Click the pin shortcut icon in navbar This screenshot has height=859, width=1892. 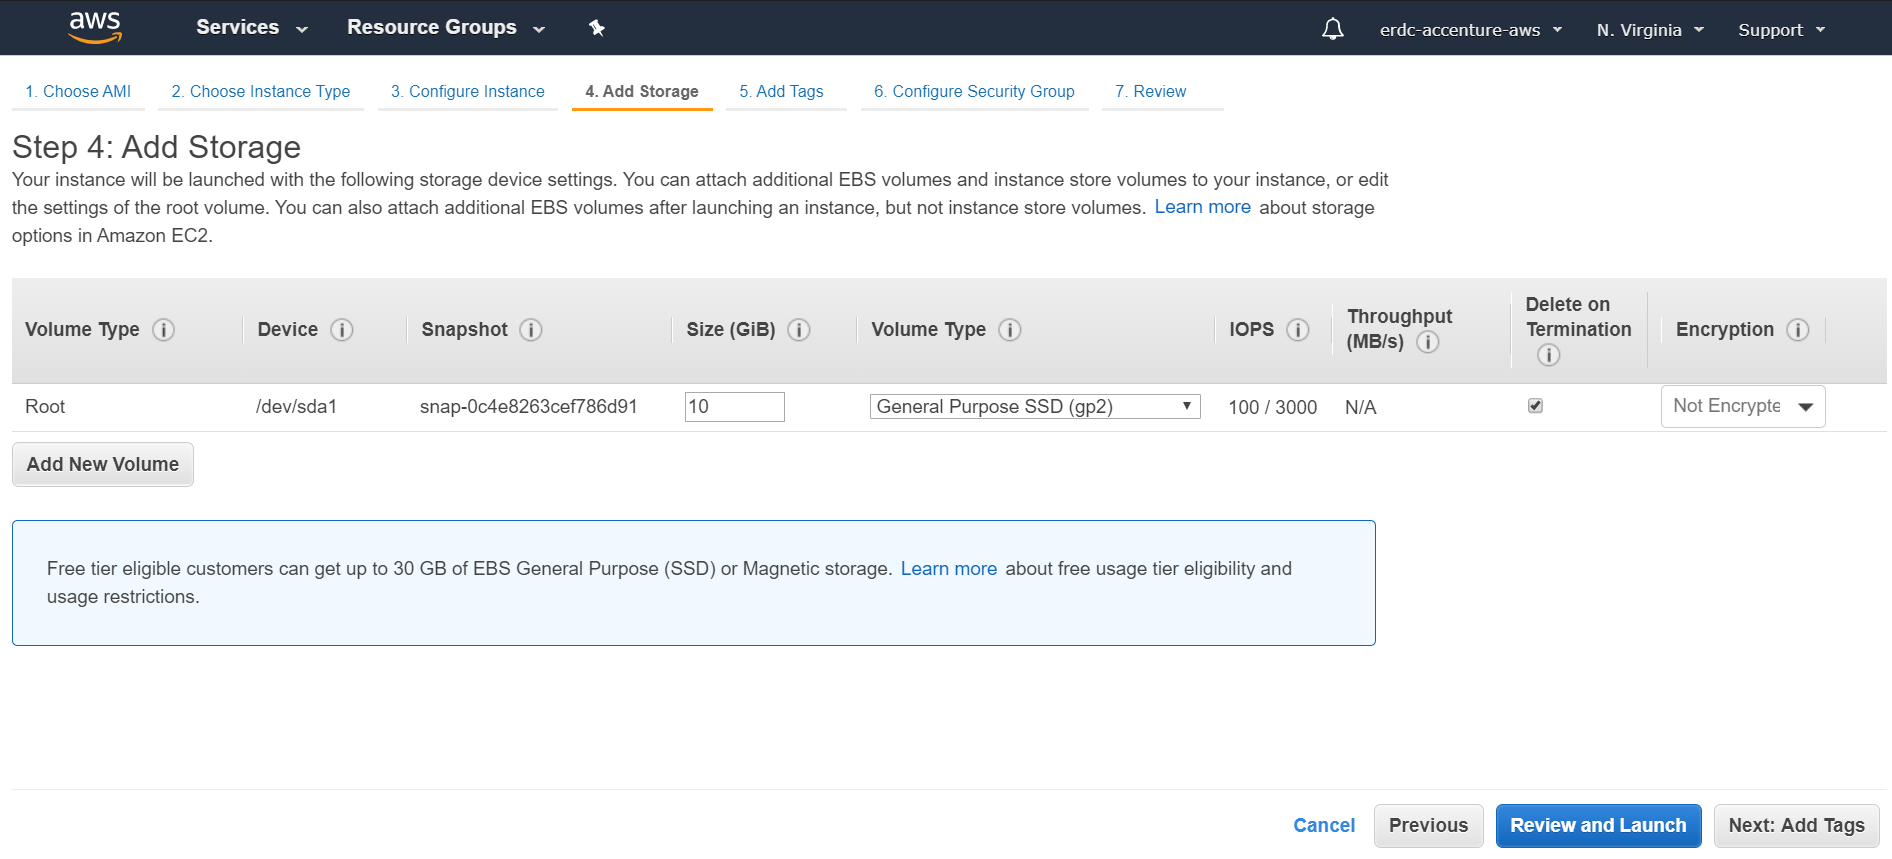597,28
